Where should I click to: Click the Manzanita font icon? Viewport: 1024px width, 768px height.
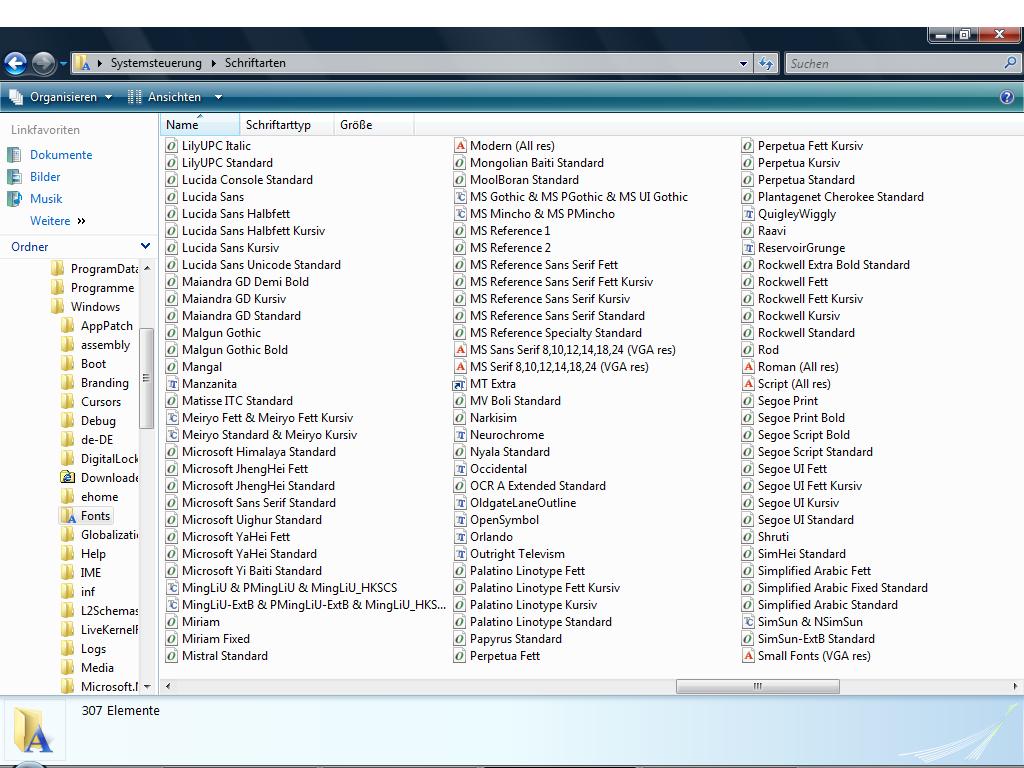[172, 384]
